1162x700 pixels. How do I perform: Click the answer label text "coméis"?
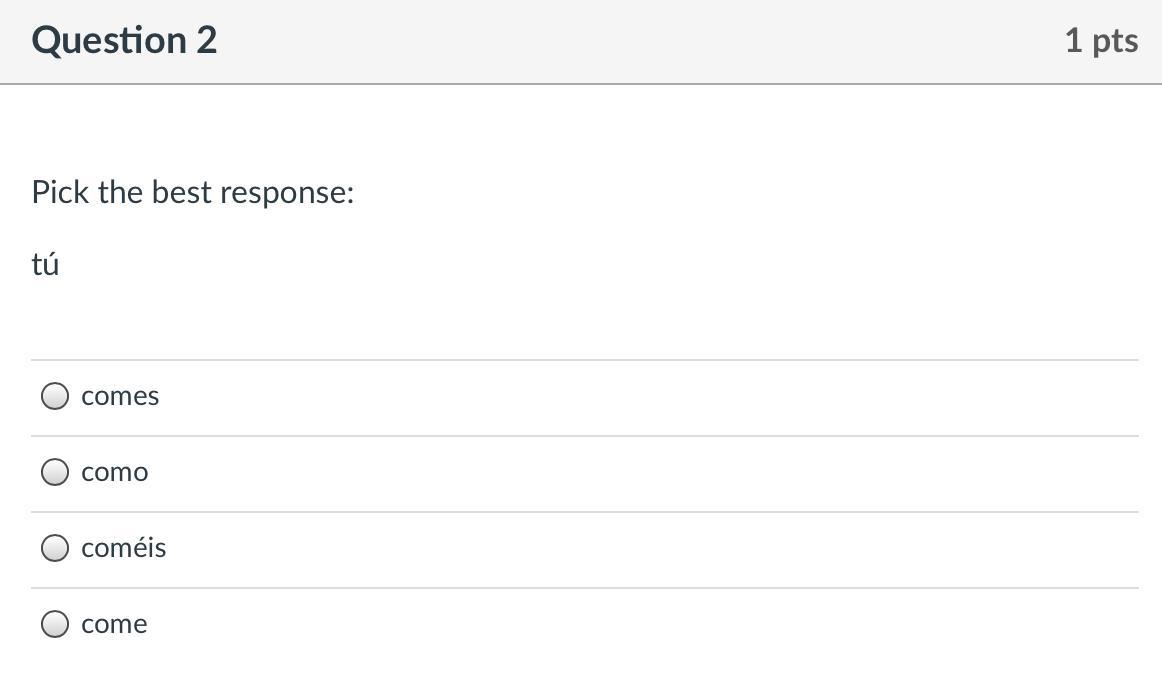pos(124,548)
